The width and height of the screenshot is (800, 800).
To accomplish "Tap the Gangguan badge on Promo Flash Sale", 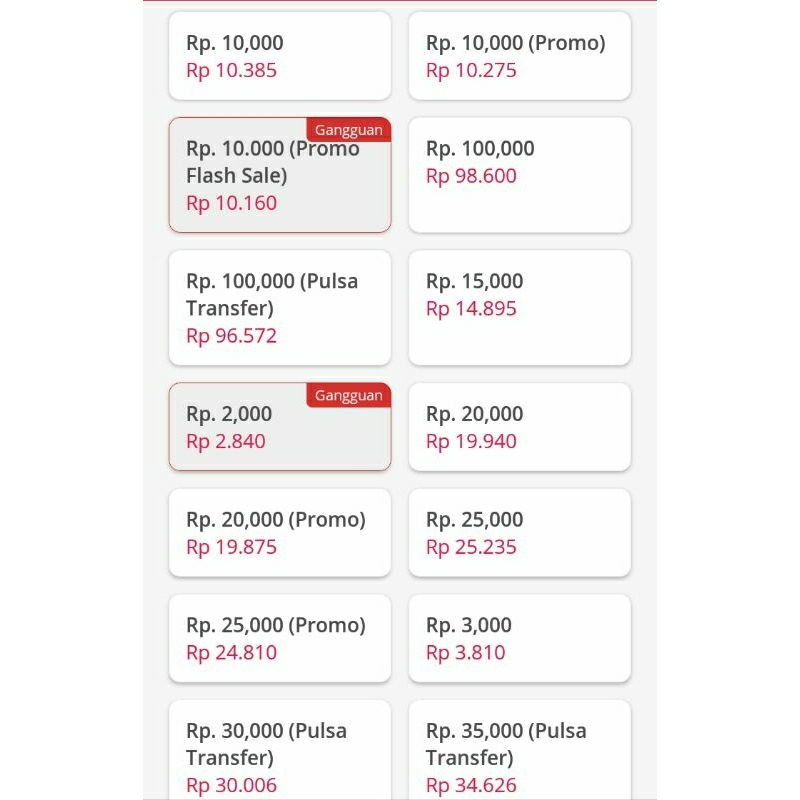I will click(x=349, y=129).
